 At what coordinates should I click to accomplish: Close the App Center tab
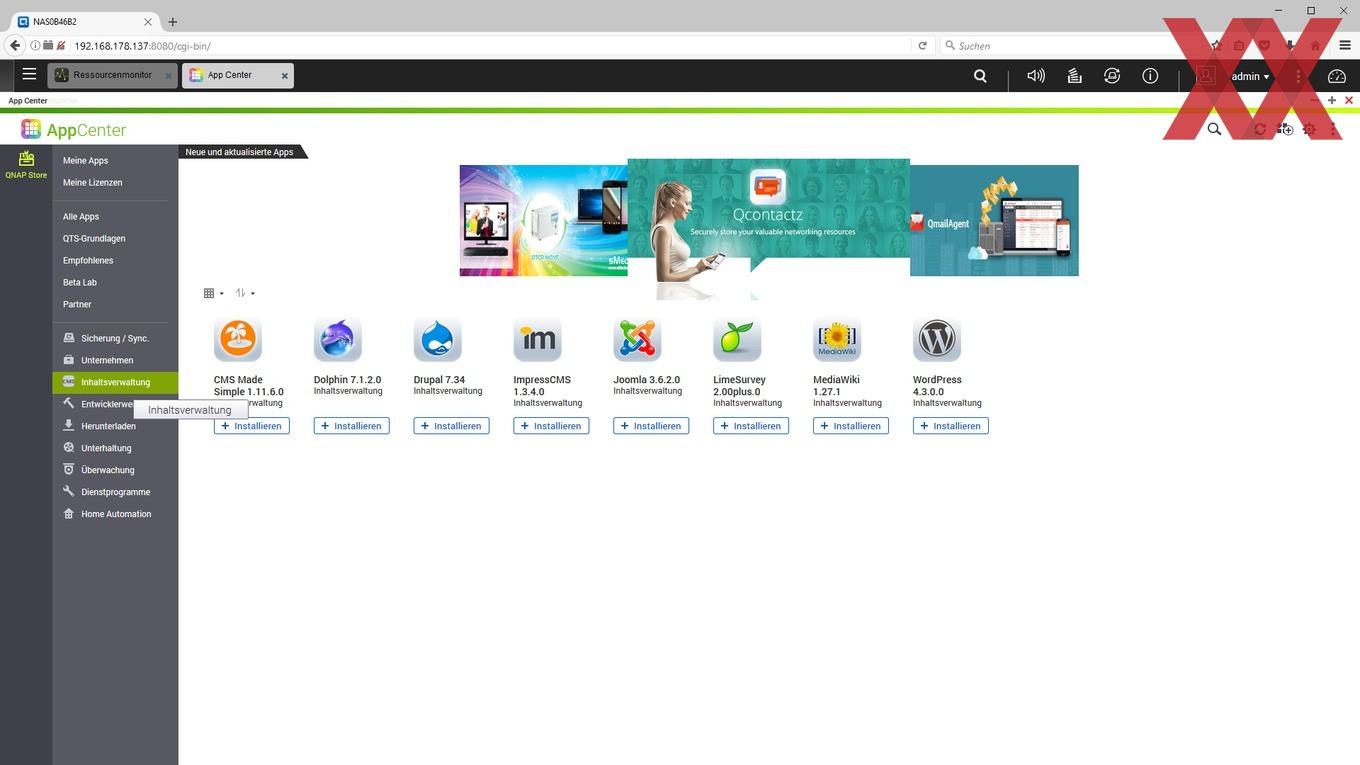pos(284,76)
